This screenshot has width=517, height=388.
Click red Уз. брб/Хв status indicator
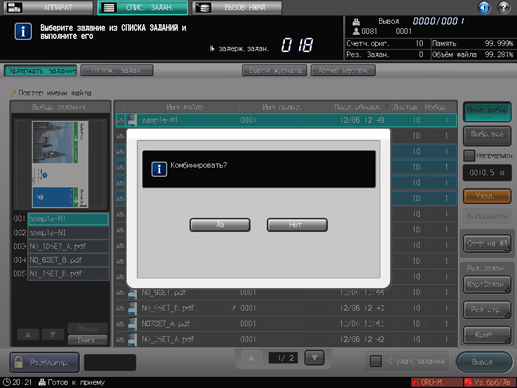(489, 382)
